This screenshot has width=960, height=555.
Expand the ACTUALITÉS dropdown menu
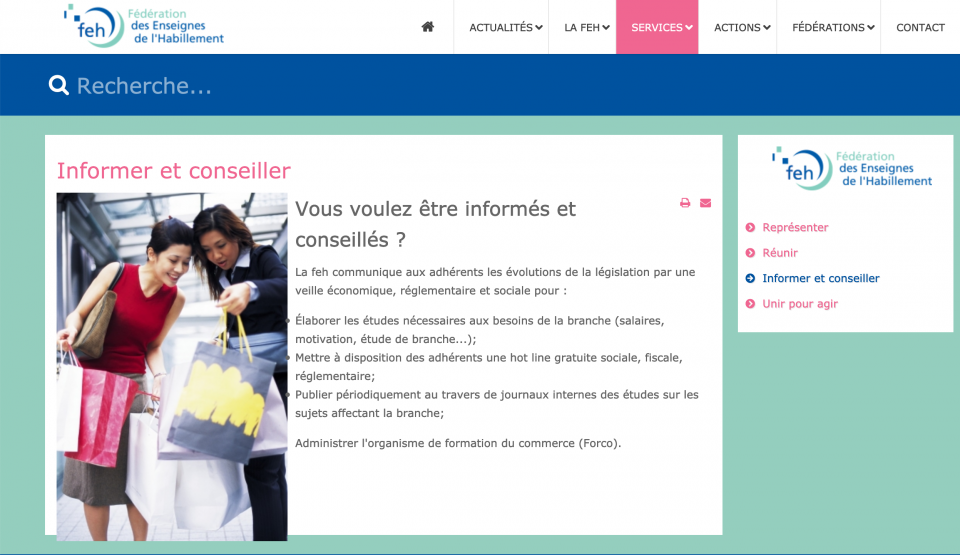click(x=505, y=28)
